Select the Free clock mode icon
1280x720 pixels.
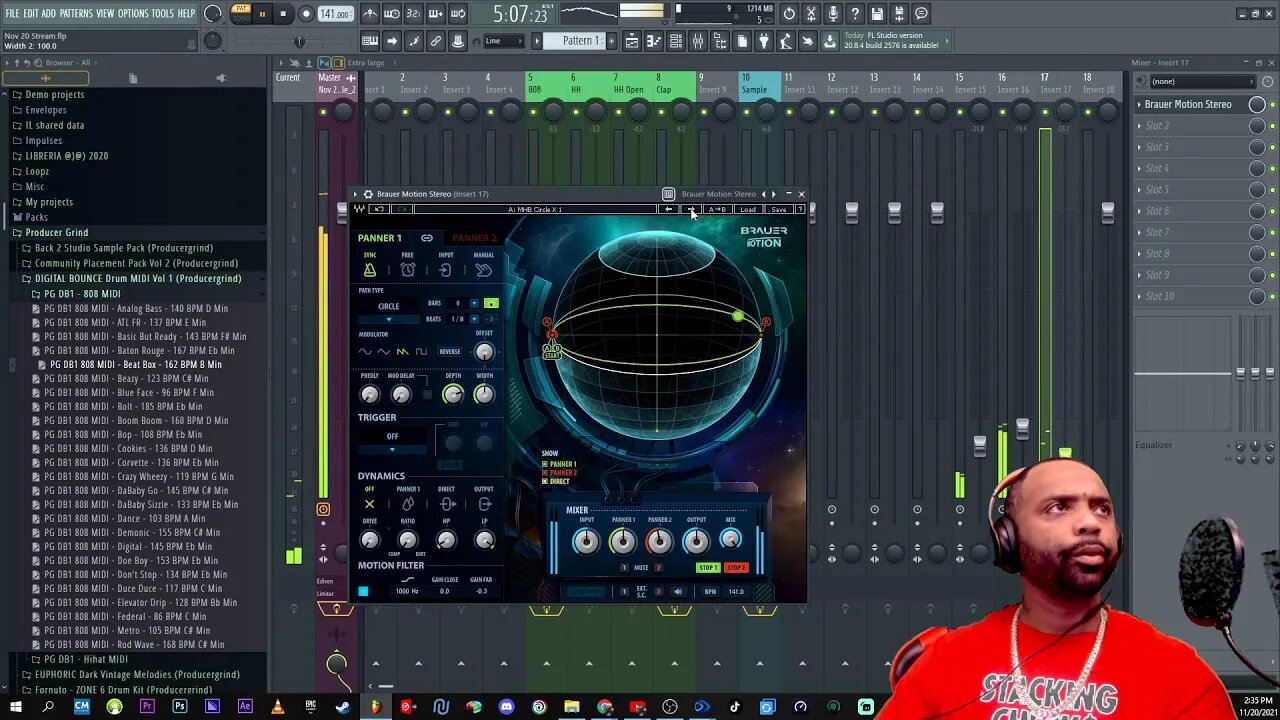point(407,270)
